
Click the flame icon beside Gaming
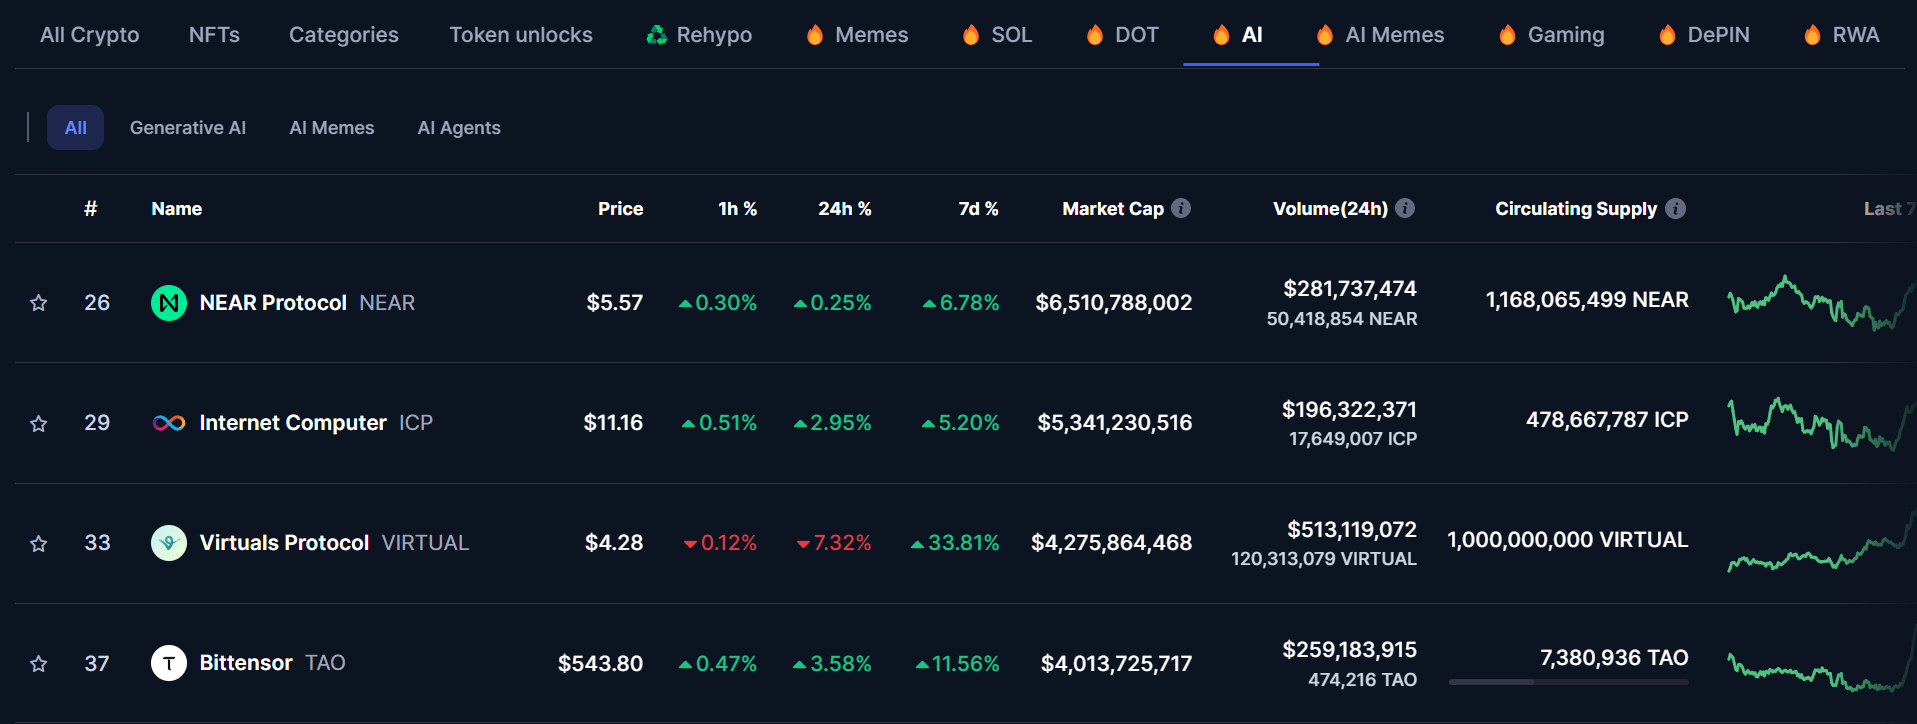click(1507, 35)
